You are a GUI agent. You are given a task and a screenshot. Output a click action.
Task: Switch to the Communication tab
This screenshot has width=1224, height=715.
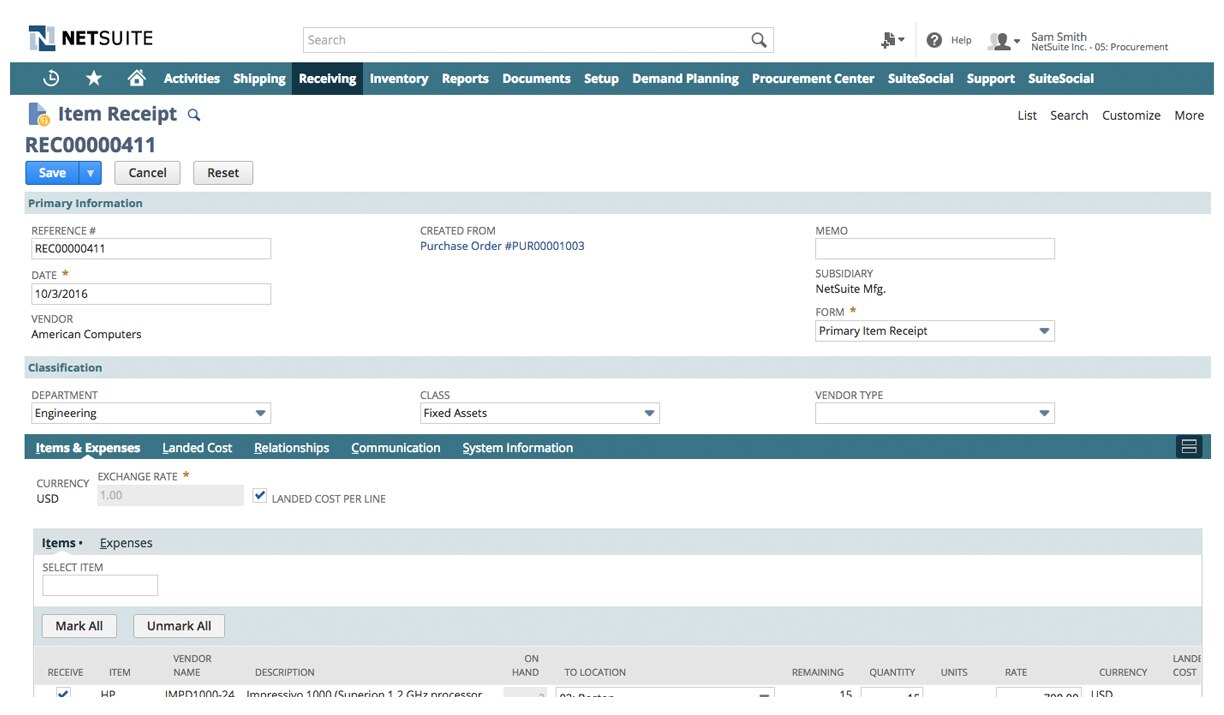point(396,448)
